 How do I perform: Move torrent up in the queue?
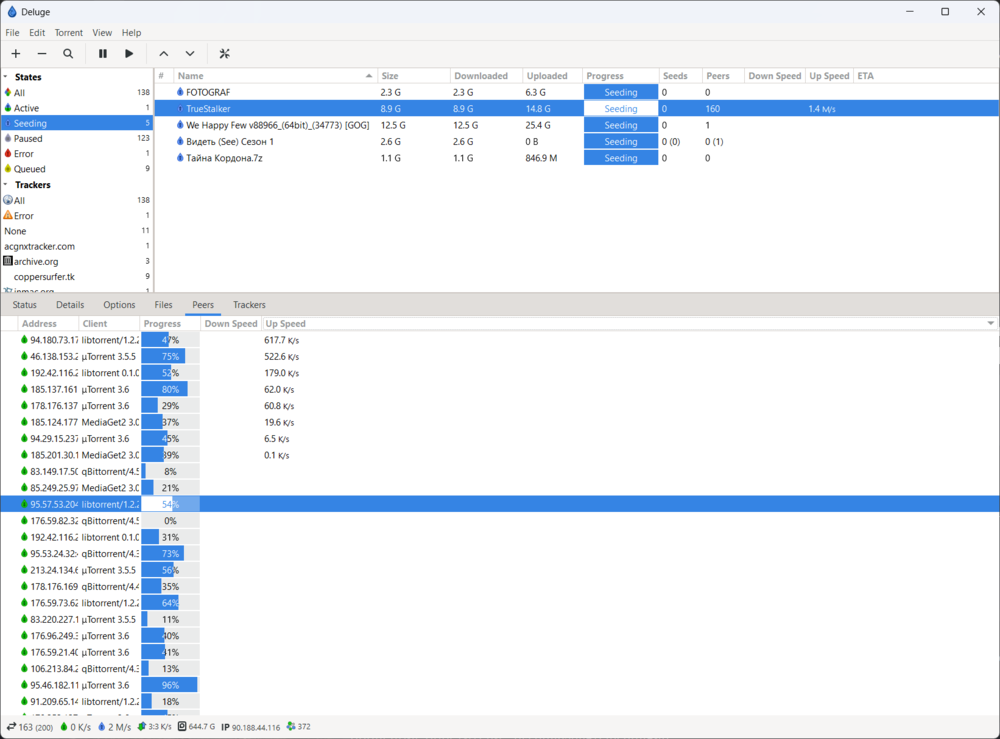point(164,54)
